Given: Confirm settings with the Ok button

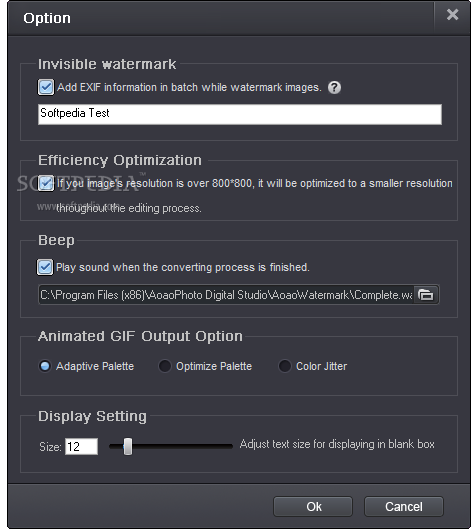Looking at the screenshot, I should pos(313,506).
